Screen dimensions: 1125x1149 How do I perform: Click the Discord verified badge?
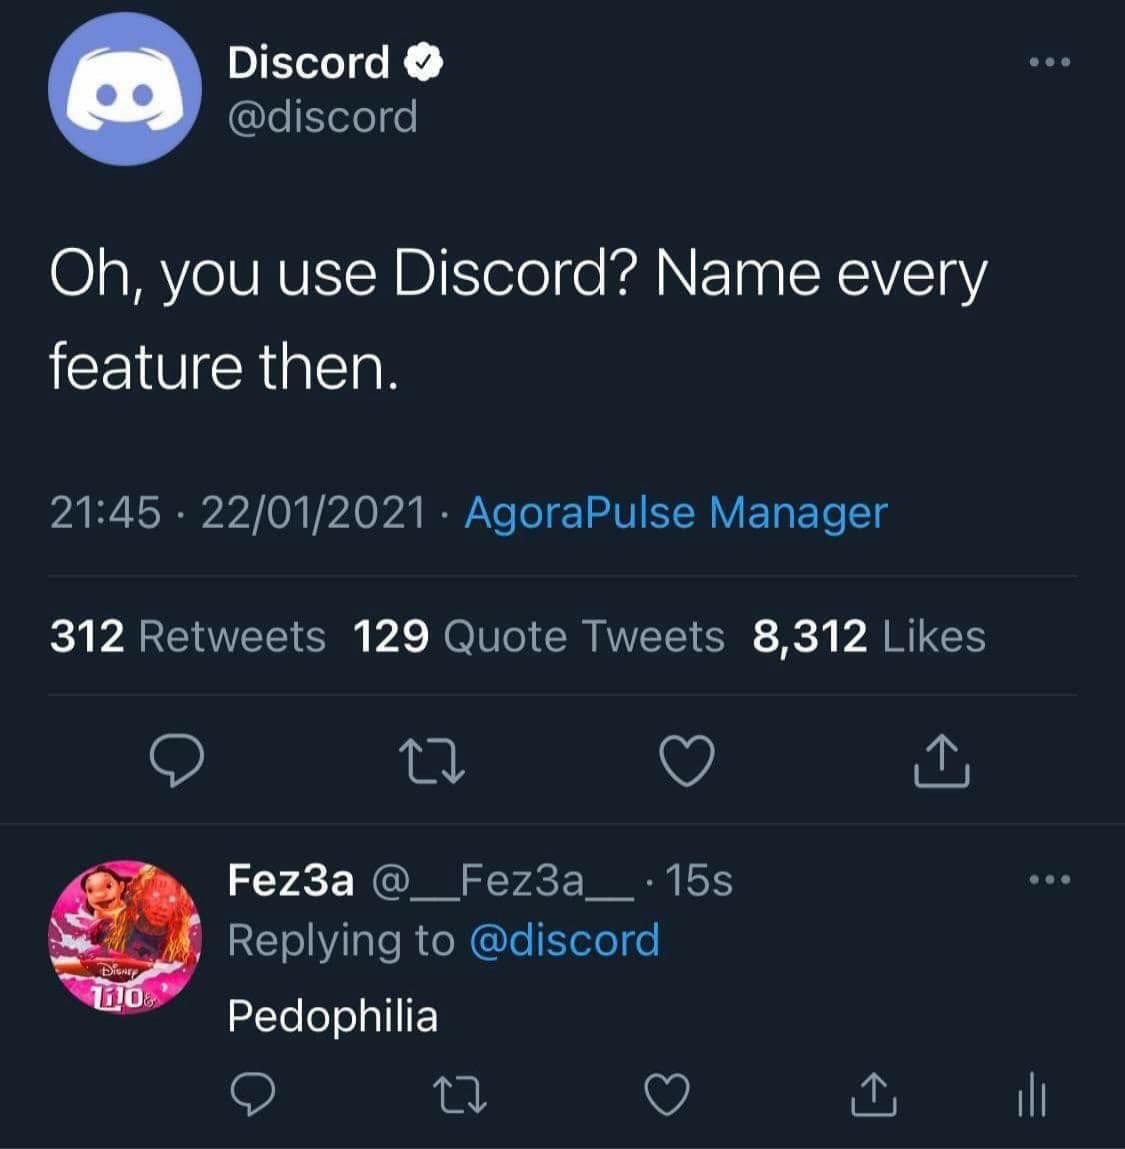(424, 62)
